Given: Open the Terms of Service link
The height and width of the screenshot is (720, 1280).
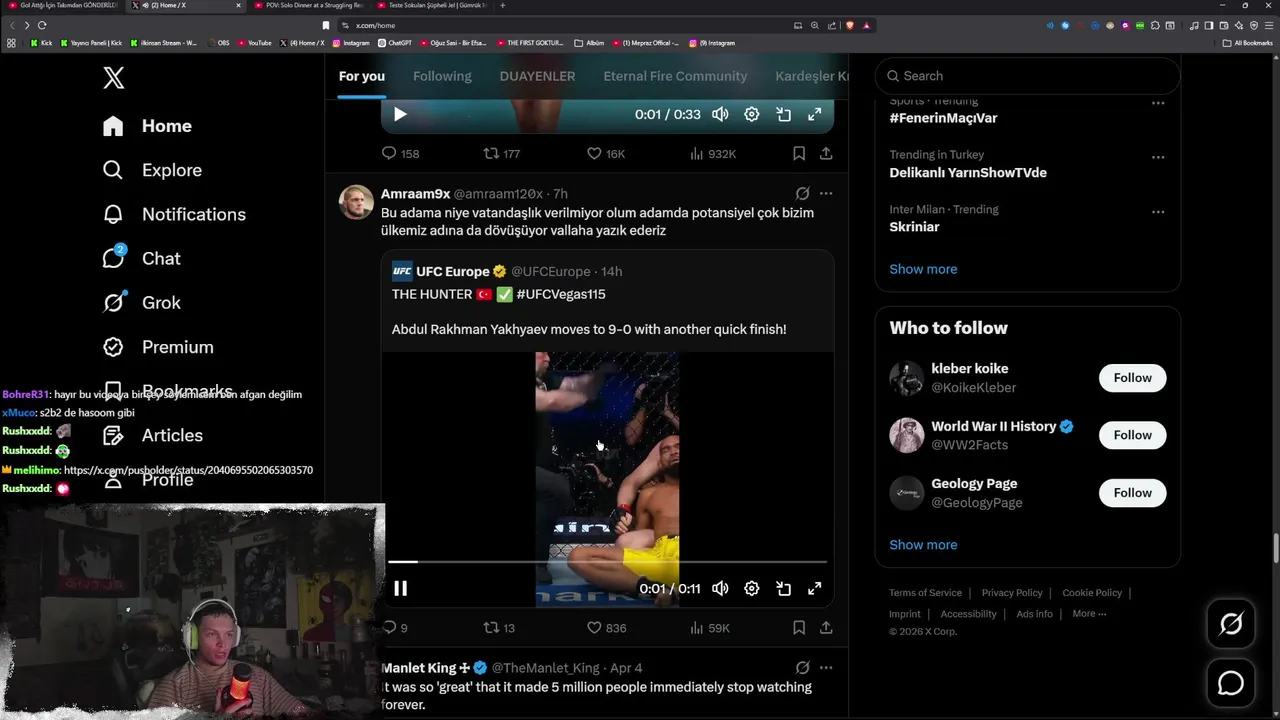Looking at the screenshot, I should tap(925, 593).
